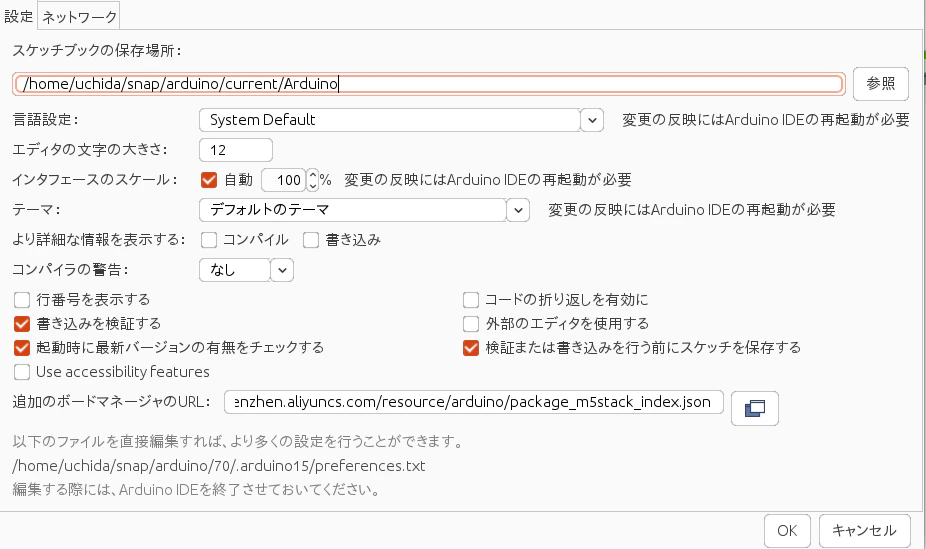Click the インタフェースのスケール label

94,179
